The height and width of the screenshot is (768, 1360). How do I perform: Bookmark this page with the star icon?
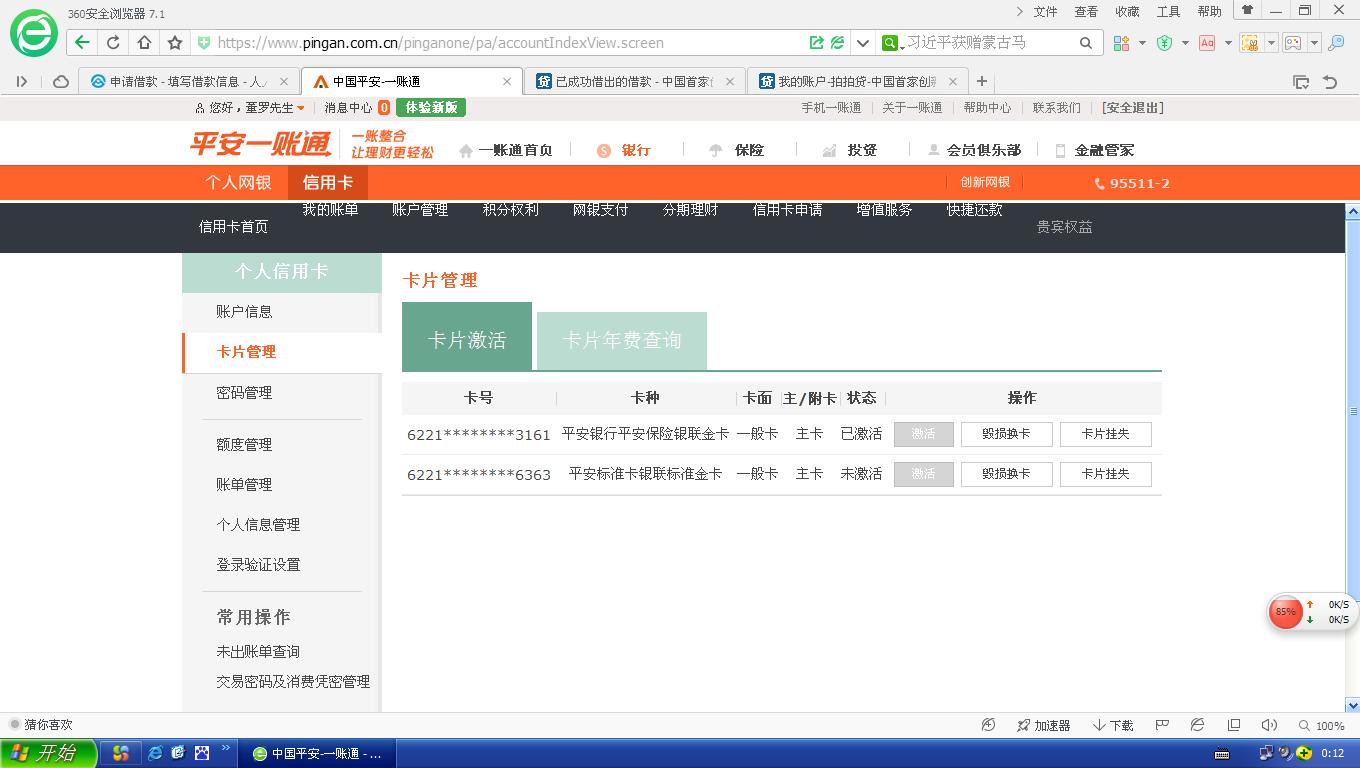coord(175,43)
